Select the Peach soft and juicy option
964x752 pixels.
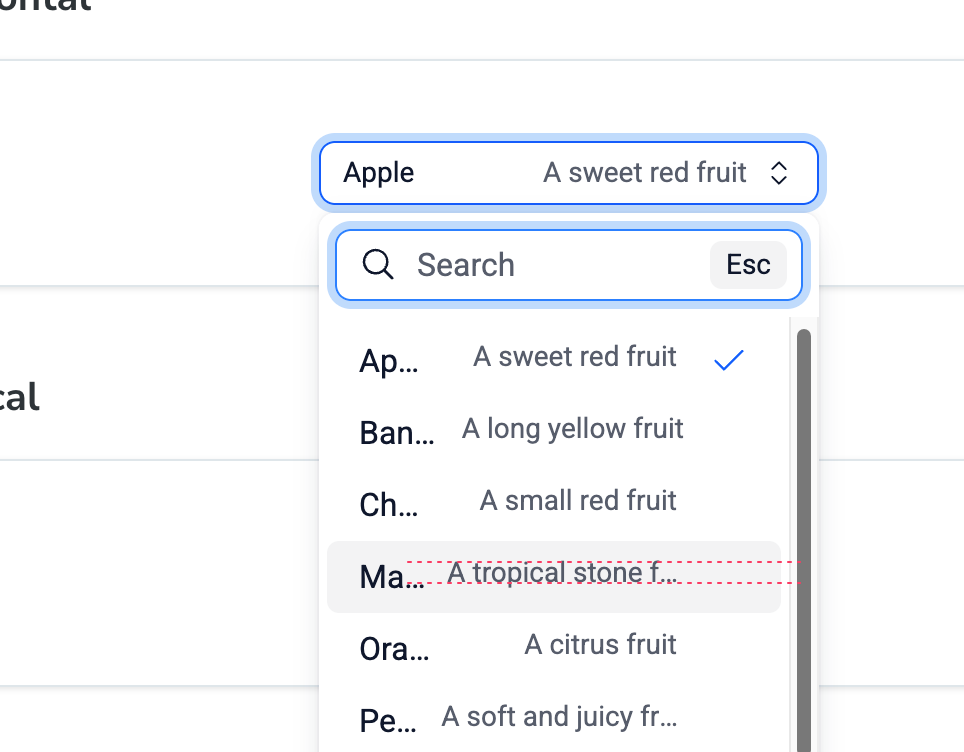click(553, 719)
